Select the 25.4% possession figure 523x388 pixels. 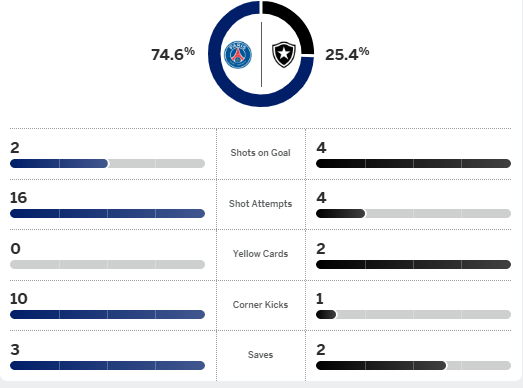pos(347,54)
